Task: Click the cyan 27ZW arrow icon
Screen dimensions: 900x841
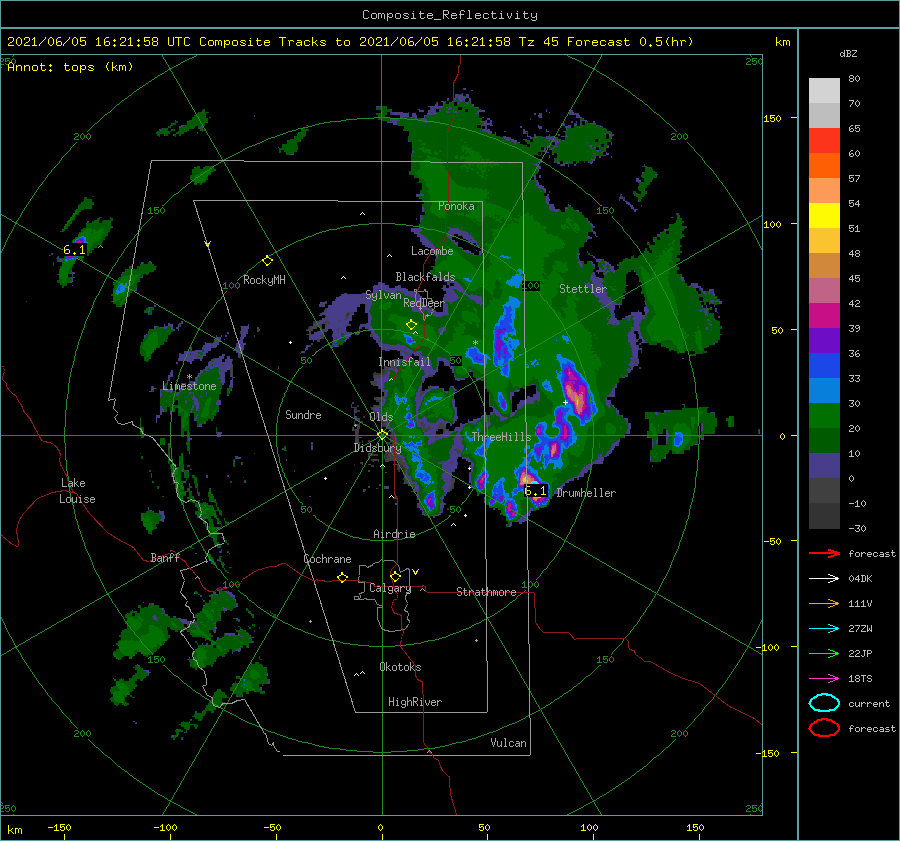Action: point(824,629)
